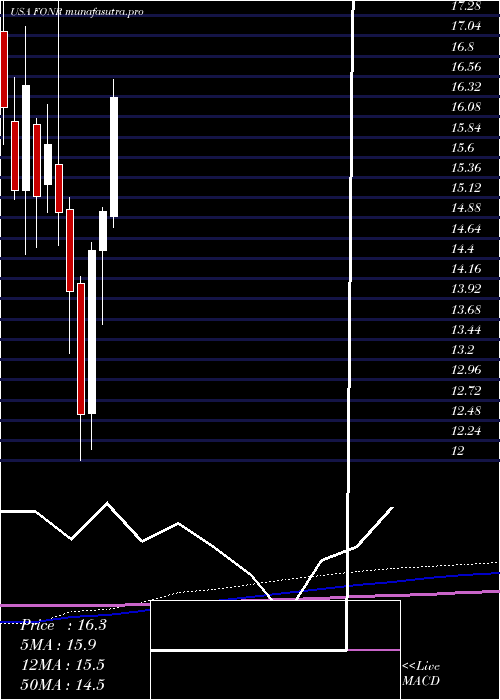Click the 12.72 price axis label
This screenshot has width=500, height=700.
pos(466,391)
